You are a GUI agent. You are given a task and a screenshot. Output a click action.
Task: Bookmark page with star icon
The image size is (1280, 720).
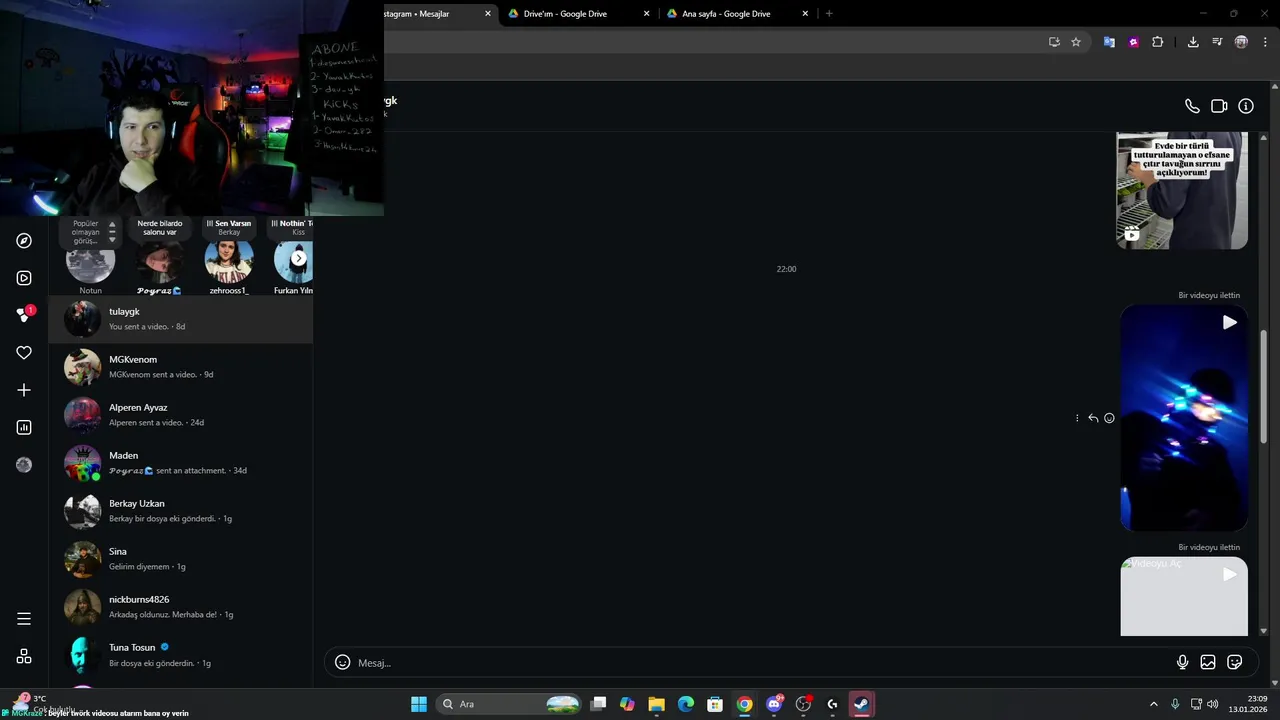[1076, 42]
